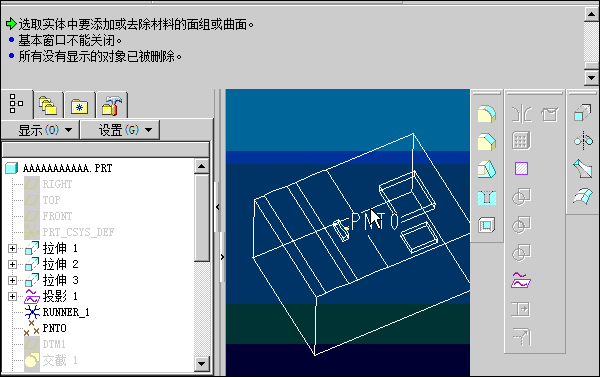Click the right-arrow sash control
This screenshot has height=377, width=600.
point(223,257)
